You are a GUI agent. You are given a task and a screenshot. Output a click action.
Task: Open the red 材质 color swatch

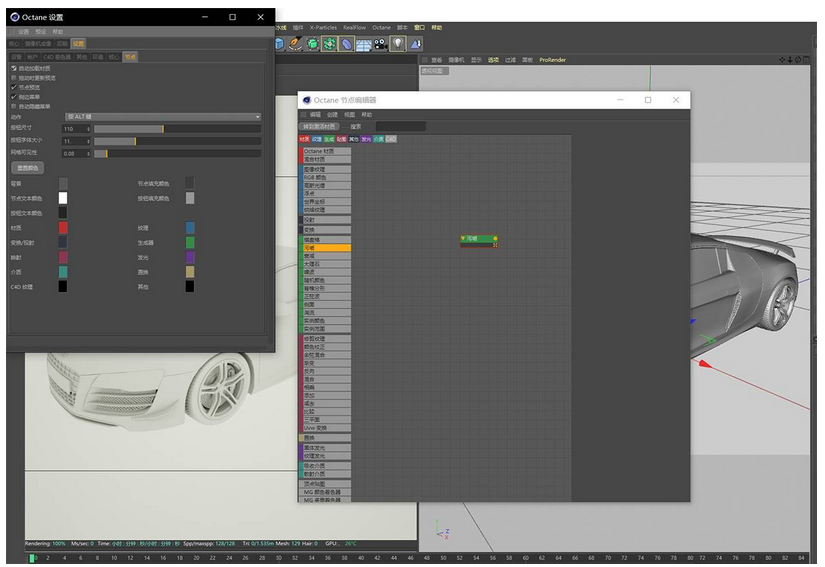[63, 227]
